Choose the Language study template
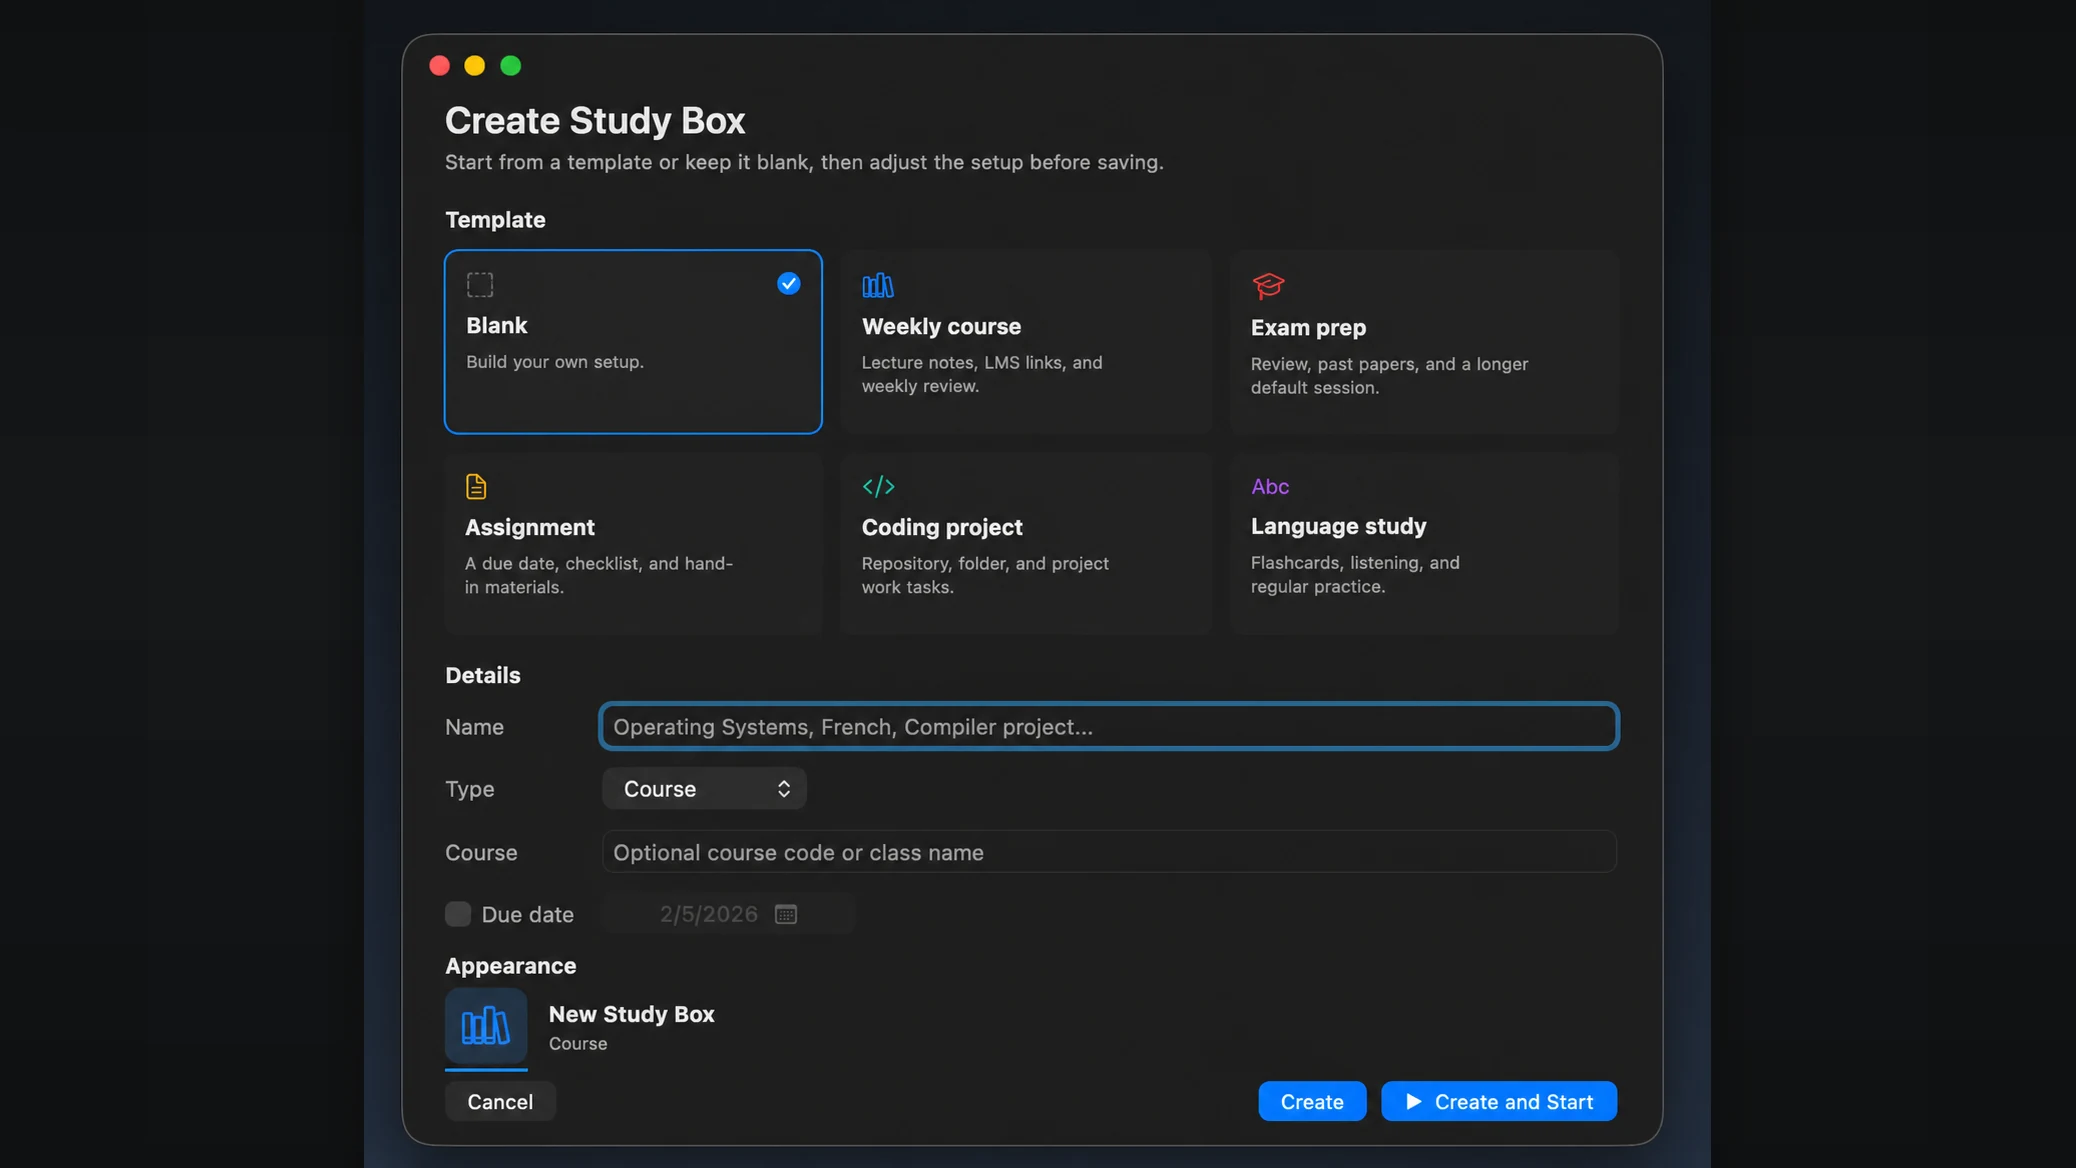 (1424, 543)
